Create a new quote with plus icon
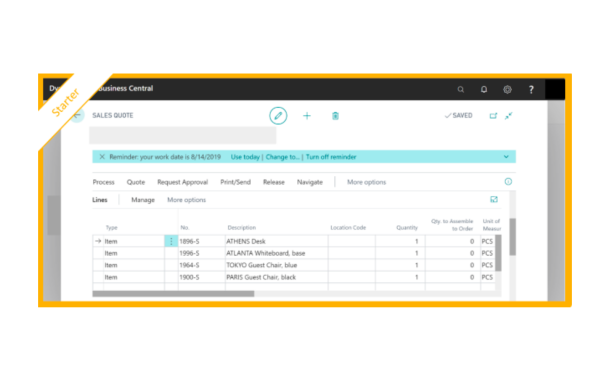The image size is (610, 381). 307,116
